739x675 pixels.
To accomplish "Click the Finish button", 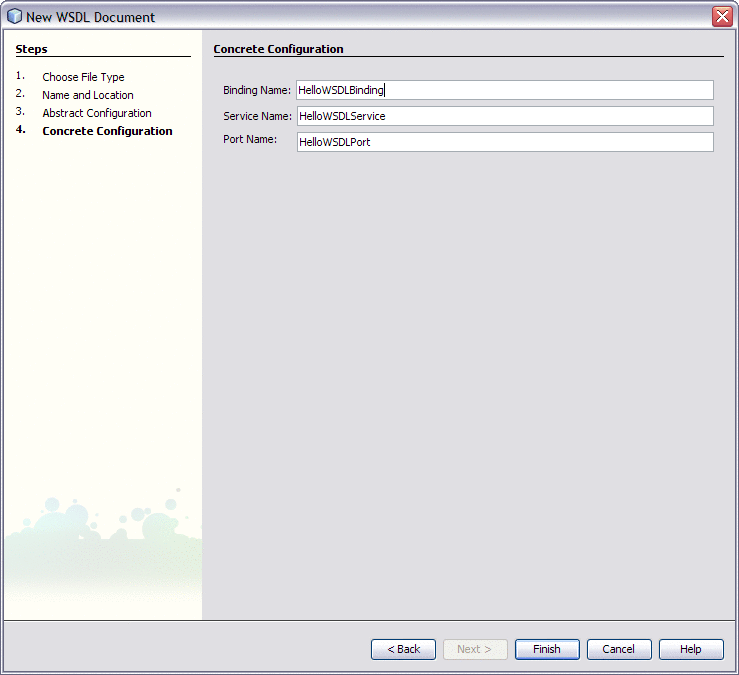I will pos(547,649).
